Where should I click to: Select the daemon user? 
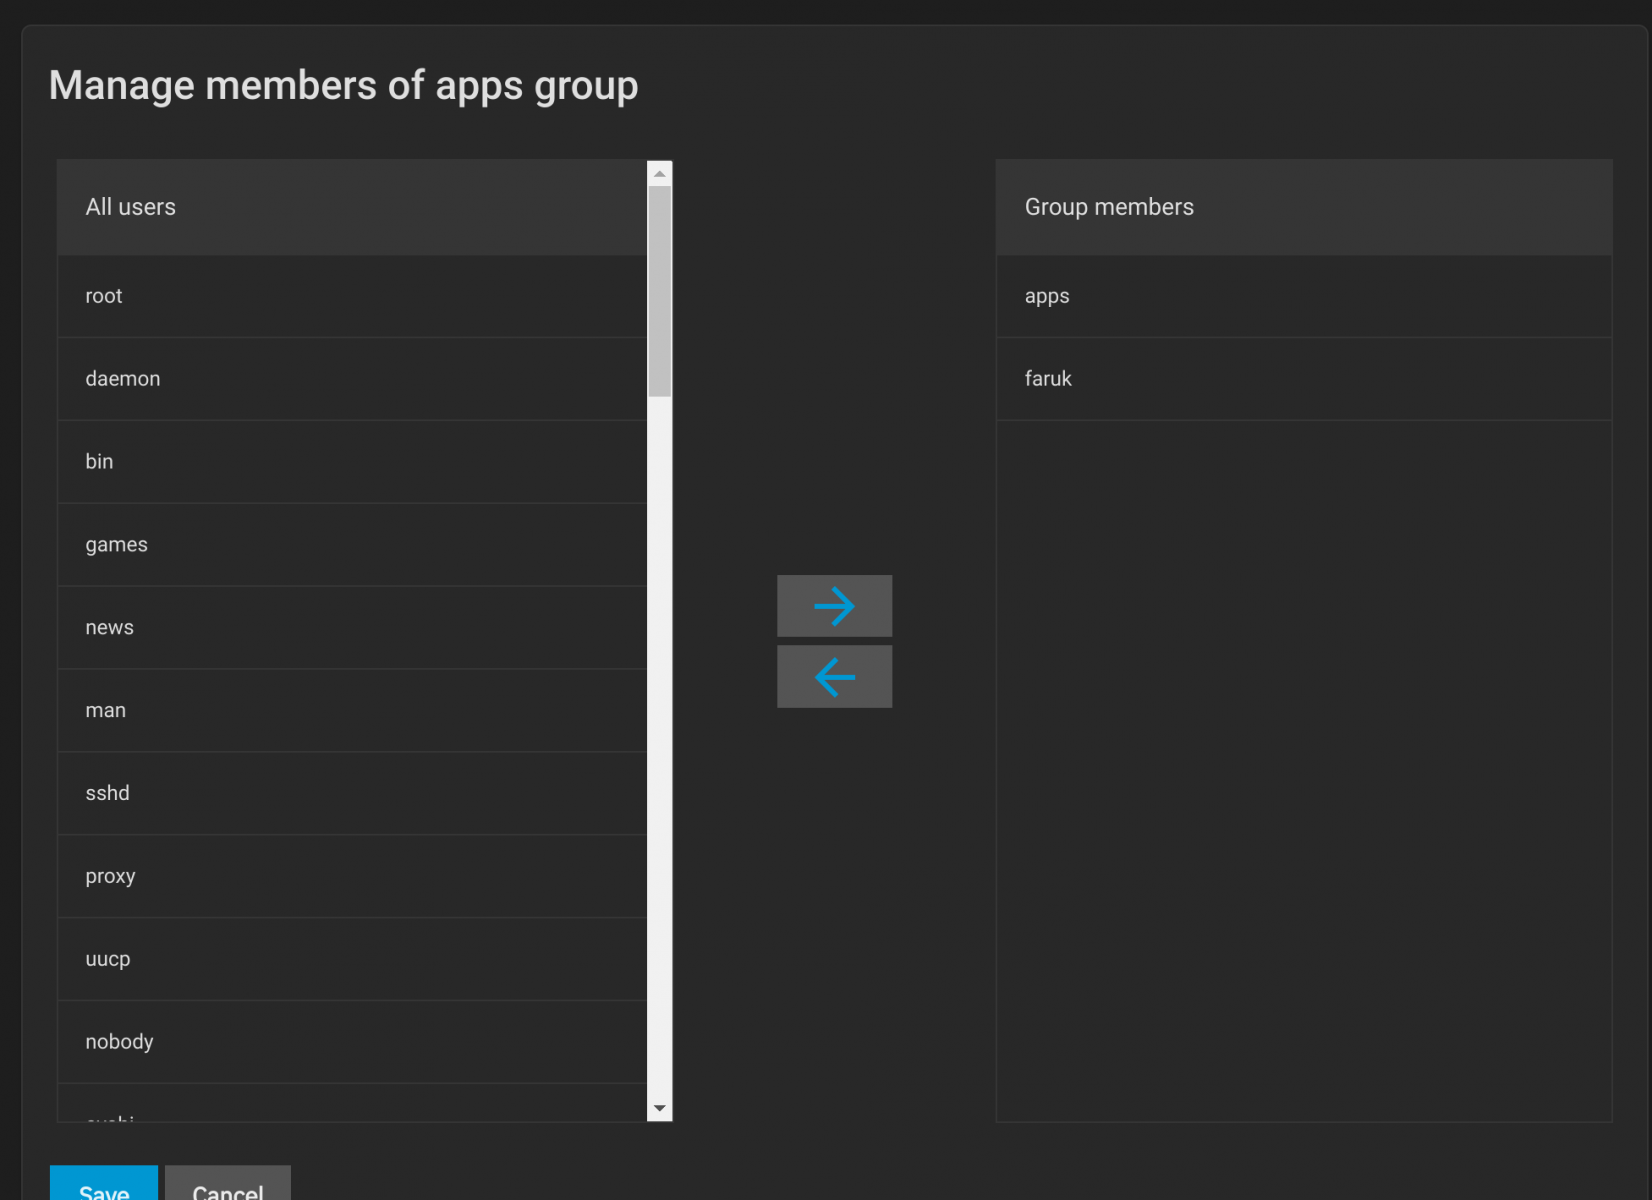point(352,379)
